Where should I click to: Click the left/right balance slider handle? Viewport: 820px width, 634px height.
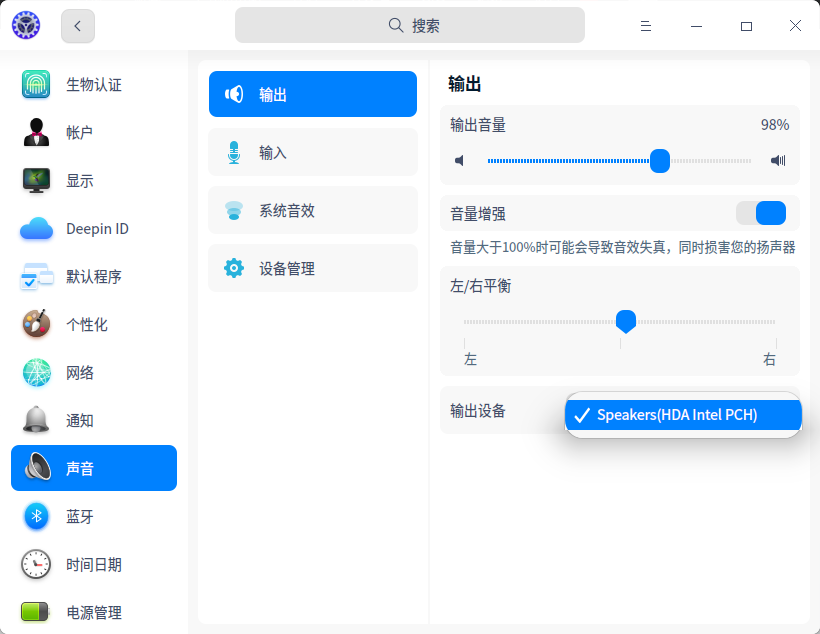(x=626, y=321)
